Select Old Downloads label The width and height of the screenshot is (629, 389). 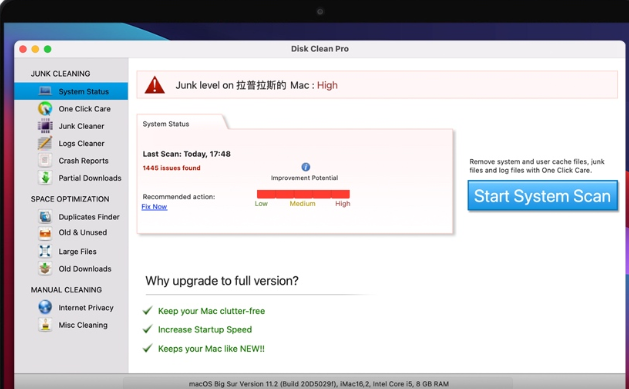[x=85, y=269]
